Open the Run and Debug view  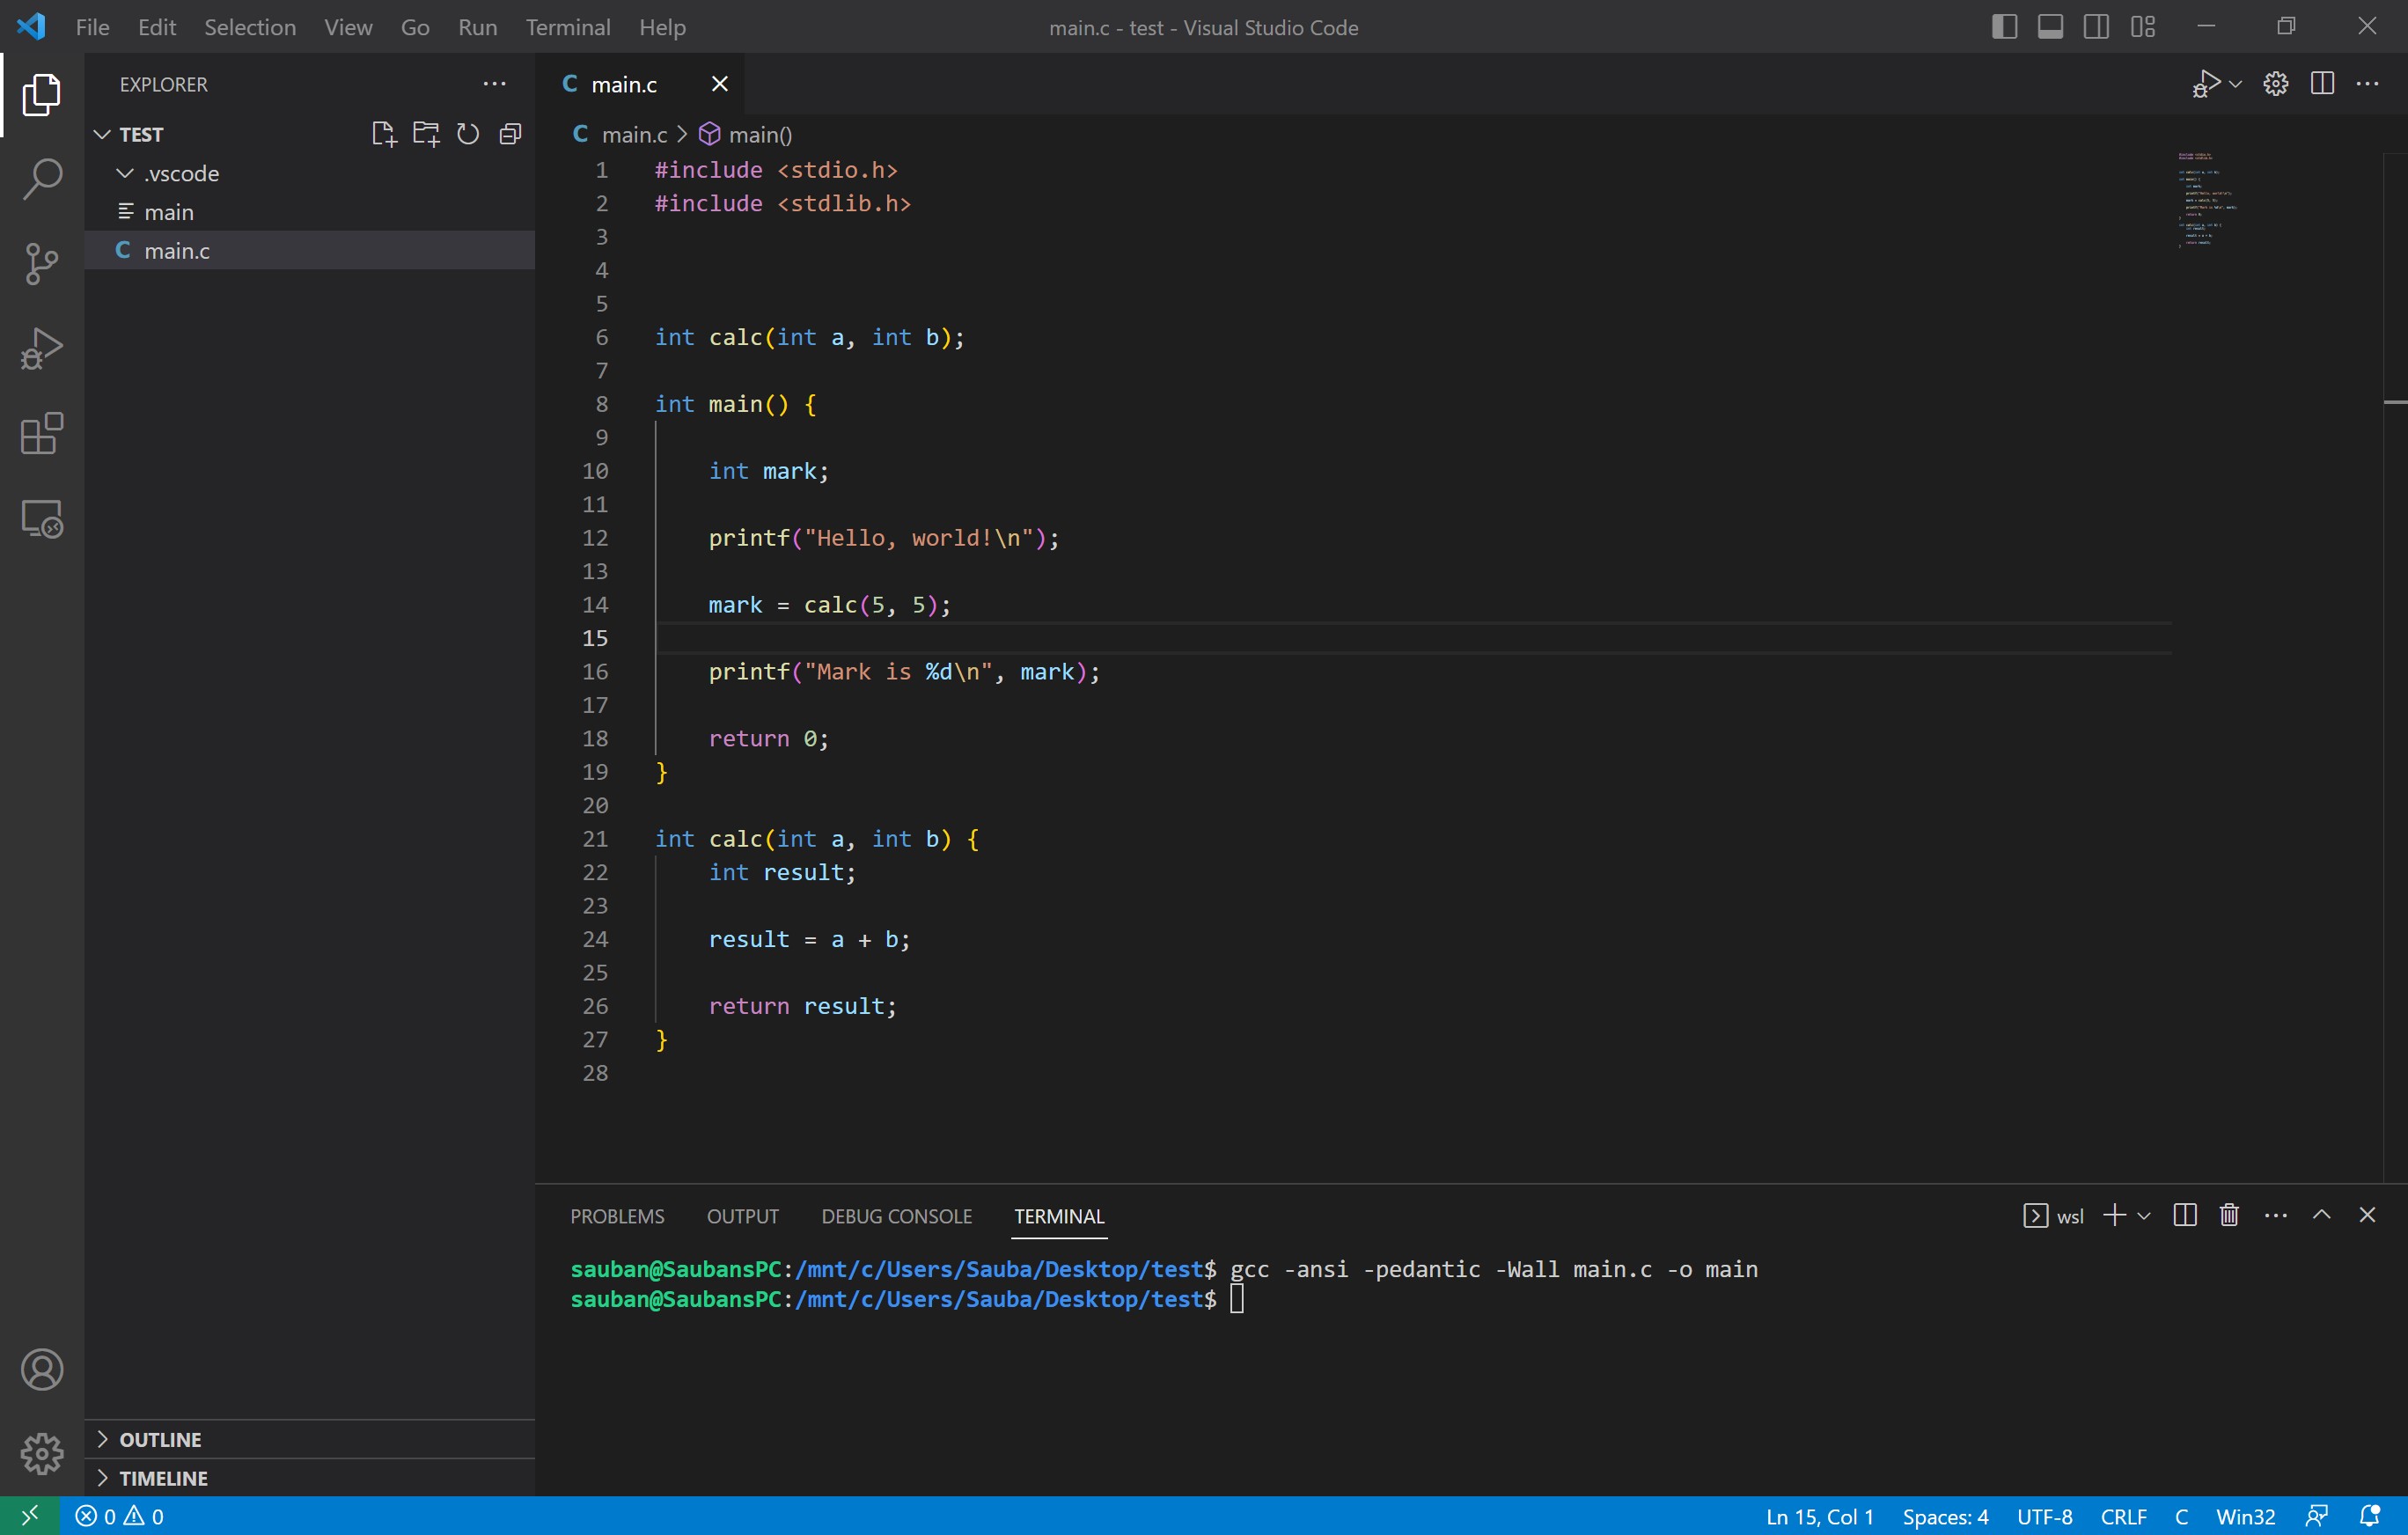(42, 349)
